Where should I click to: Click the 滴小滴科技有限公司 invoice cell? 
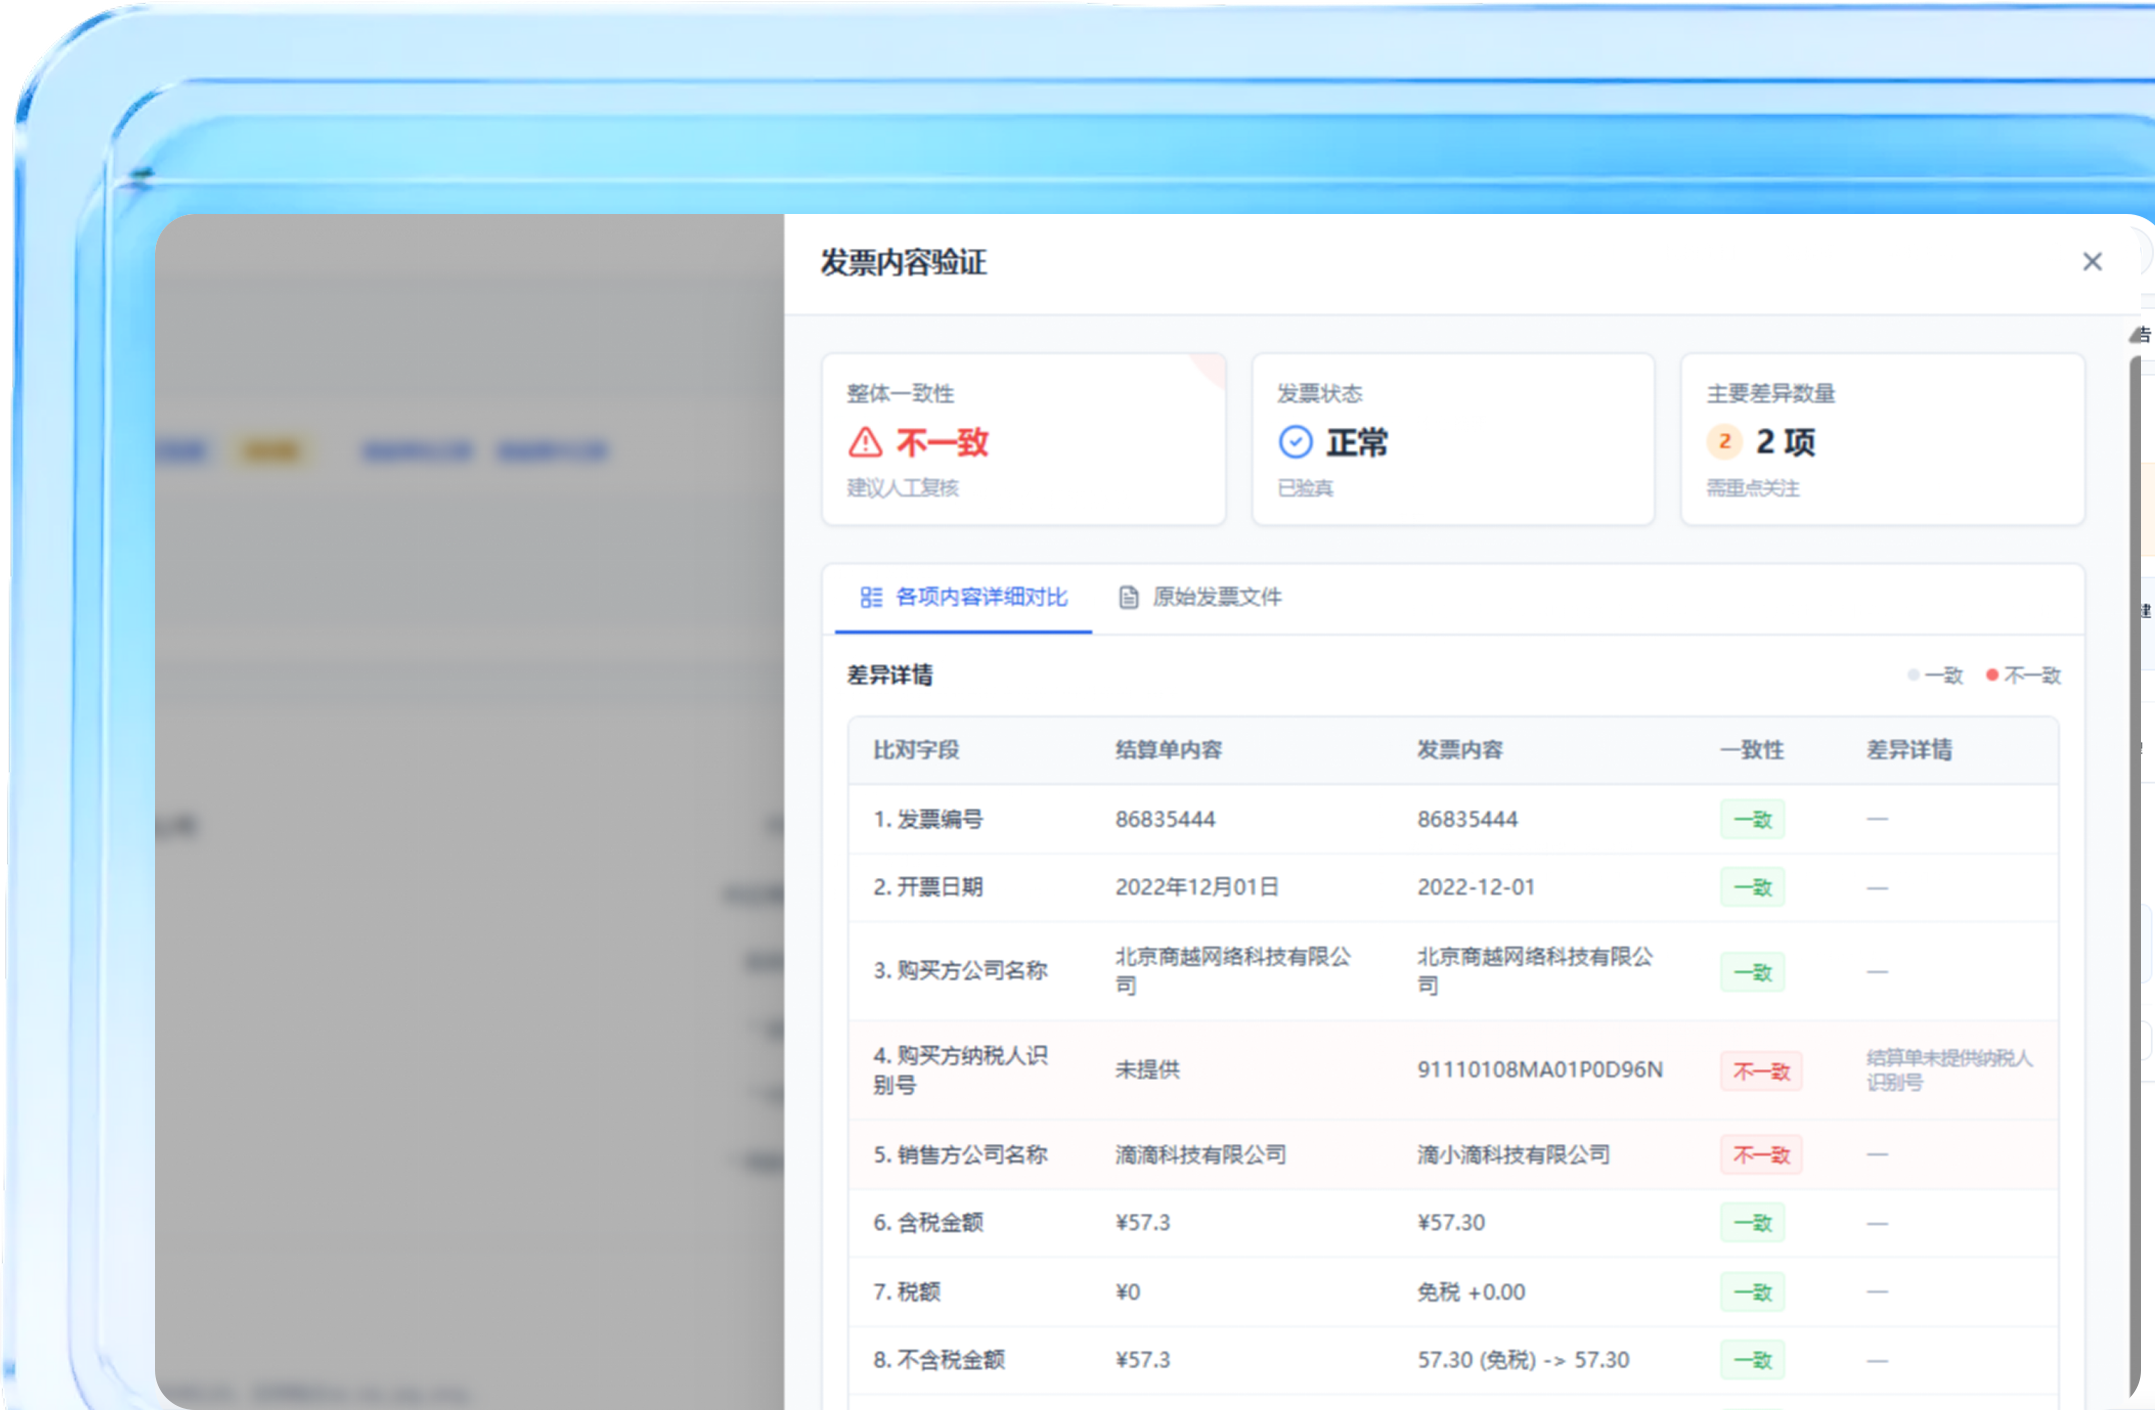tap(1514, 1155)
